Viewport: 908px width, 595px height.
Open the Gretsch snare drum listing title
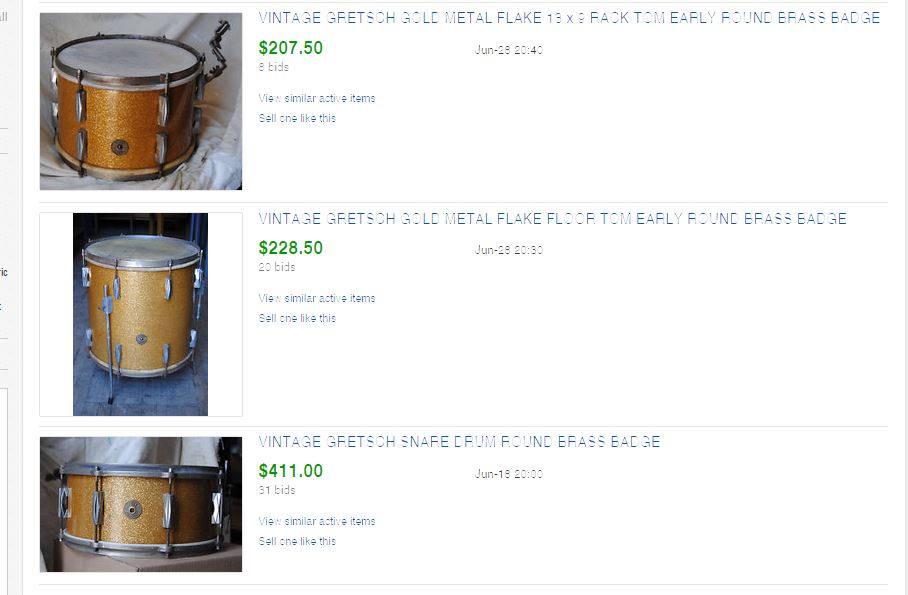pyautogui.click(x=459, y=442)
